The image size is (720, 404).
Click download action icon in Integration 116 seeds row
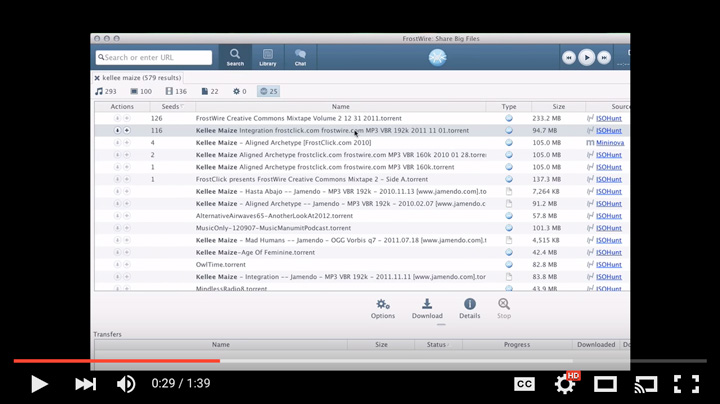(117, 130)
